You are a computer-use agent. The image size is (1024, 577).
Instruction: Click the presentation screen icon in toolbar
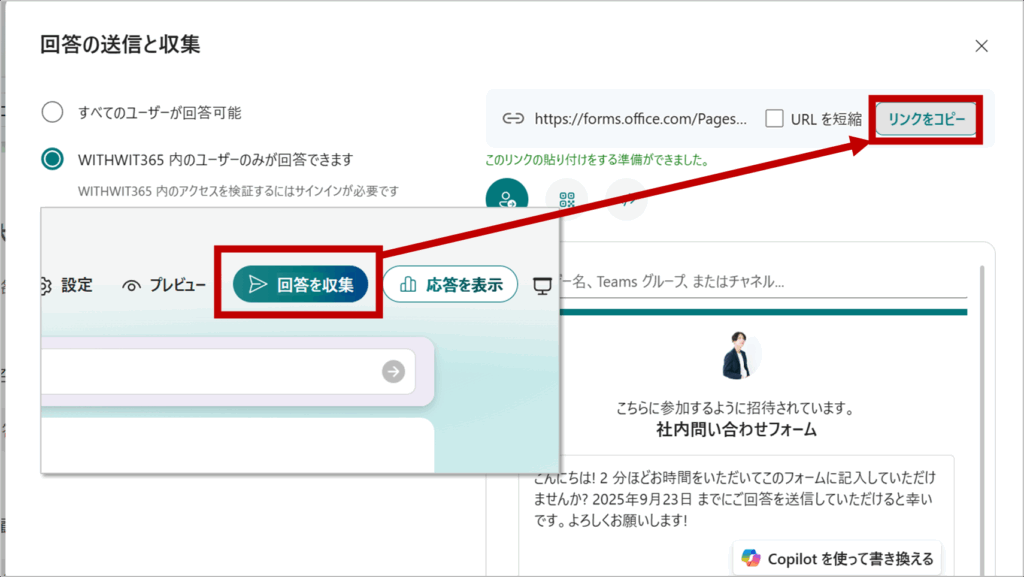[543, 286]
